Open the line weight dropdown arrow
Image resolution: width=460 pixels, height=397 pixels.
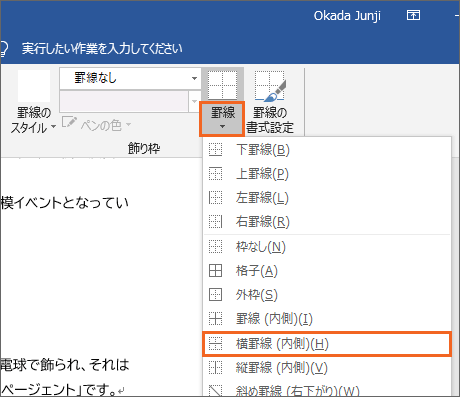194,101
